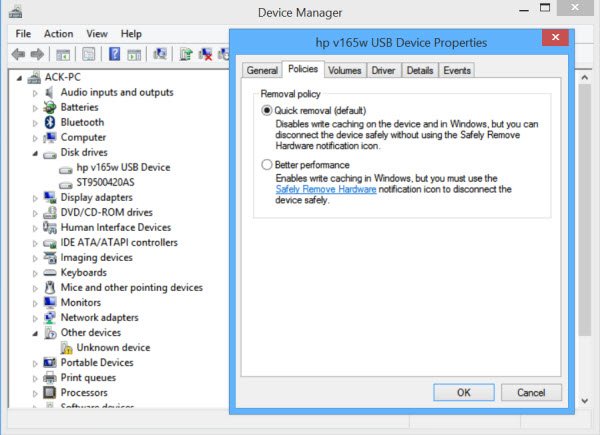Click the Monitors category icon

50,302
